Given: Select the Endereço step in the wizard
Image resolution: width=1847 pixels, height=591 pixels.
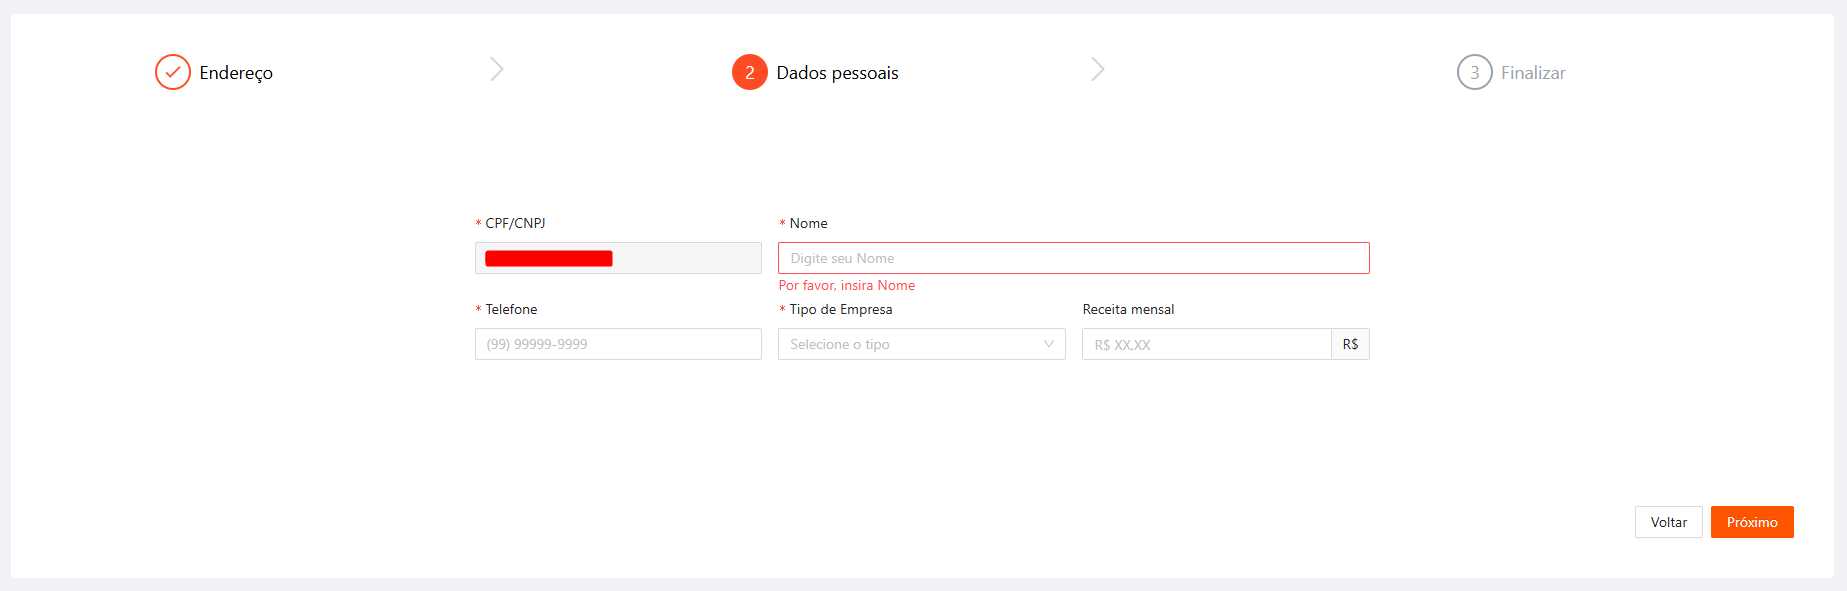Looking at the screenshot, I should pyautogui.click(x=235, y=72).
